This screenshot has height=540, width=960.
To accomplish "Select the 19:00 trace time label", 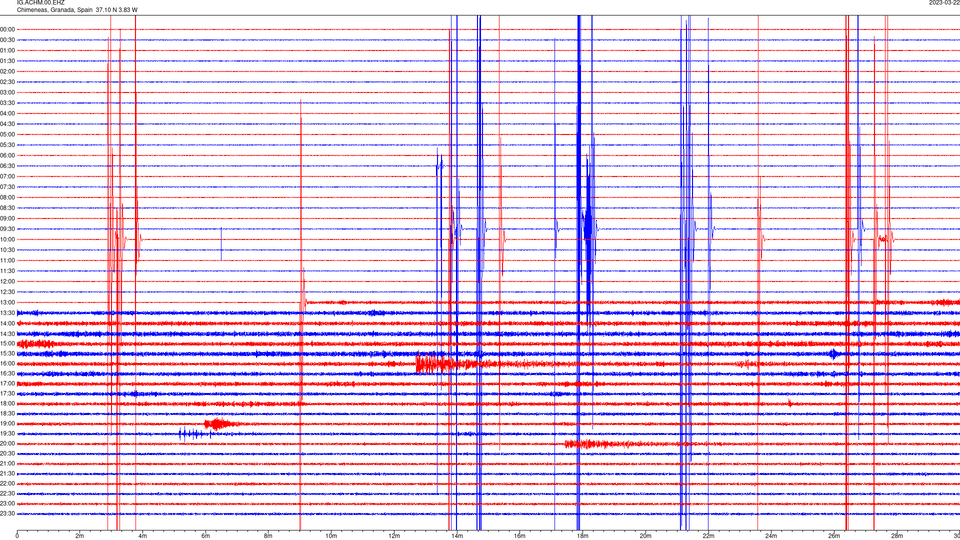I will [7, 424].
